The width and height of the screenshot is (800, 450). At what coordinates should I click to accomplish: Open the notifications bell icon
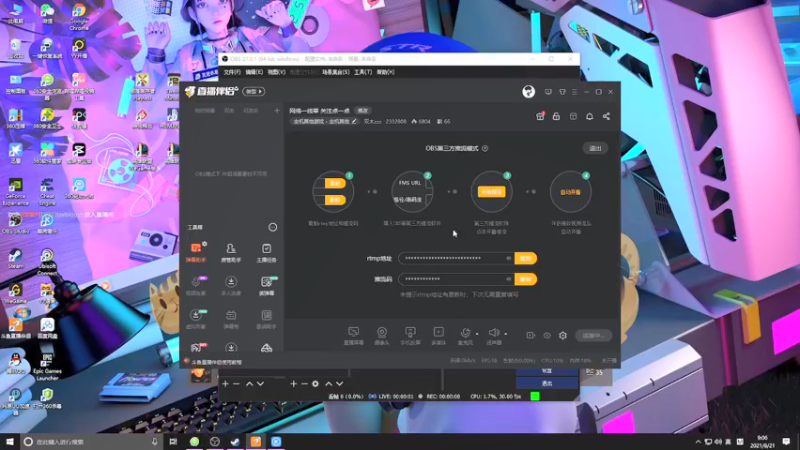[589, 116]
